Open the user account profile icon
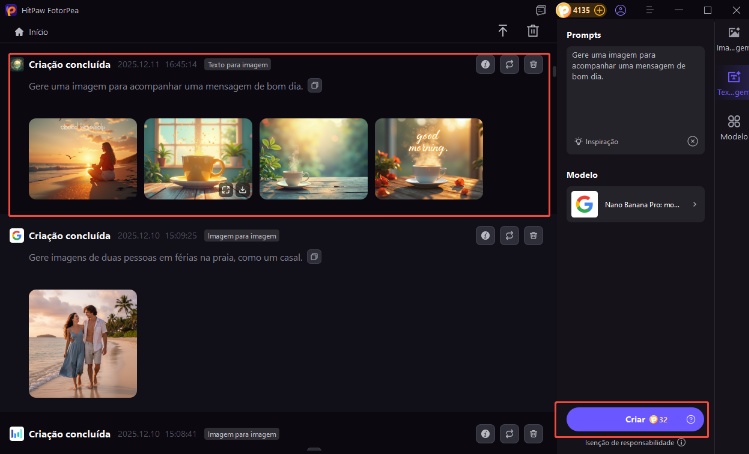 pos(621,10)
